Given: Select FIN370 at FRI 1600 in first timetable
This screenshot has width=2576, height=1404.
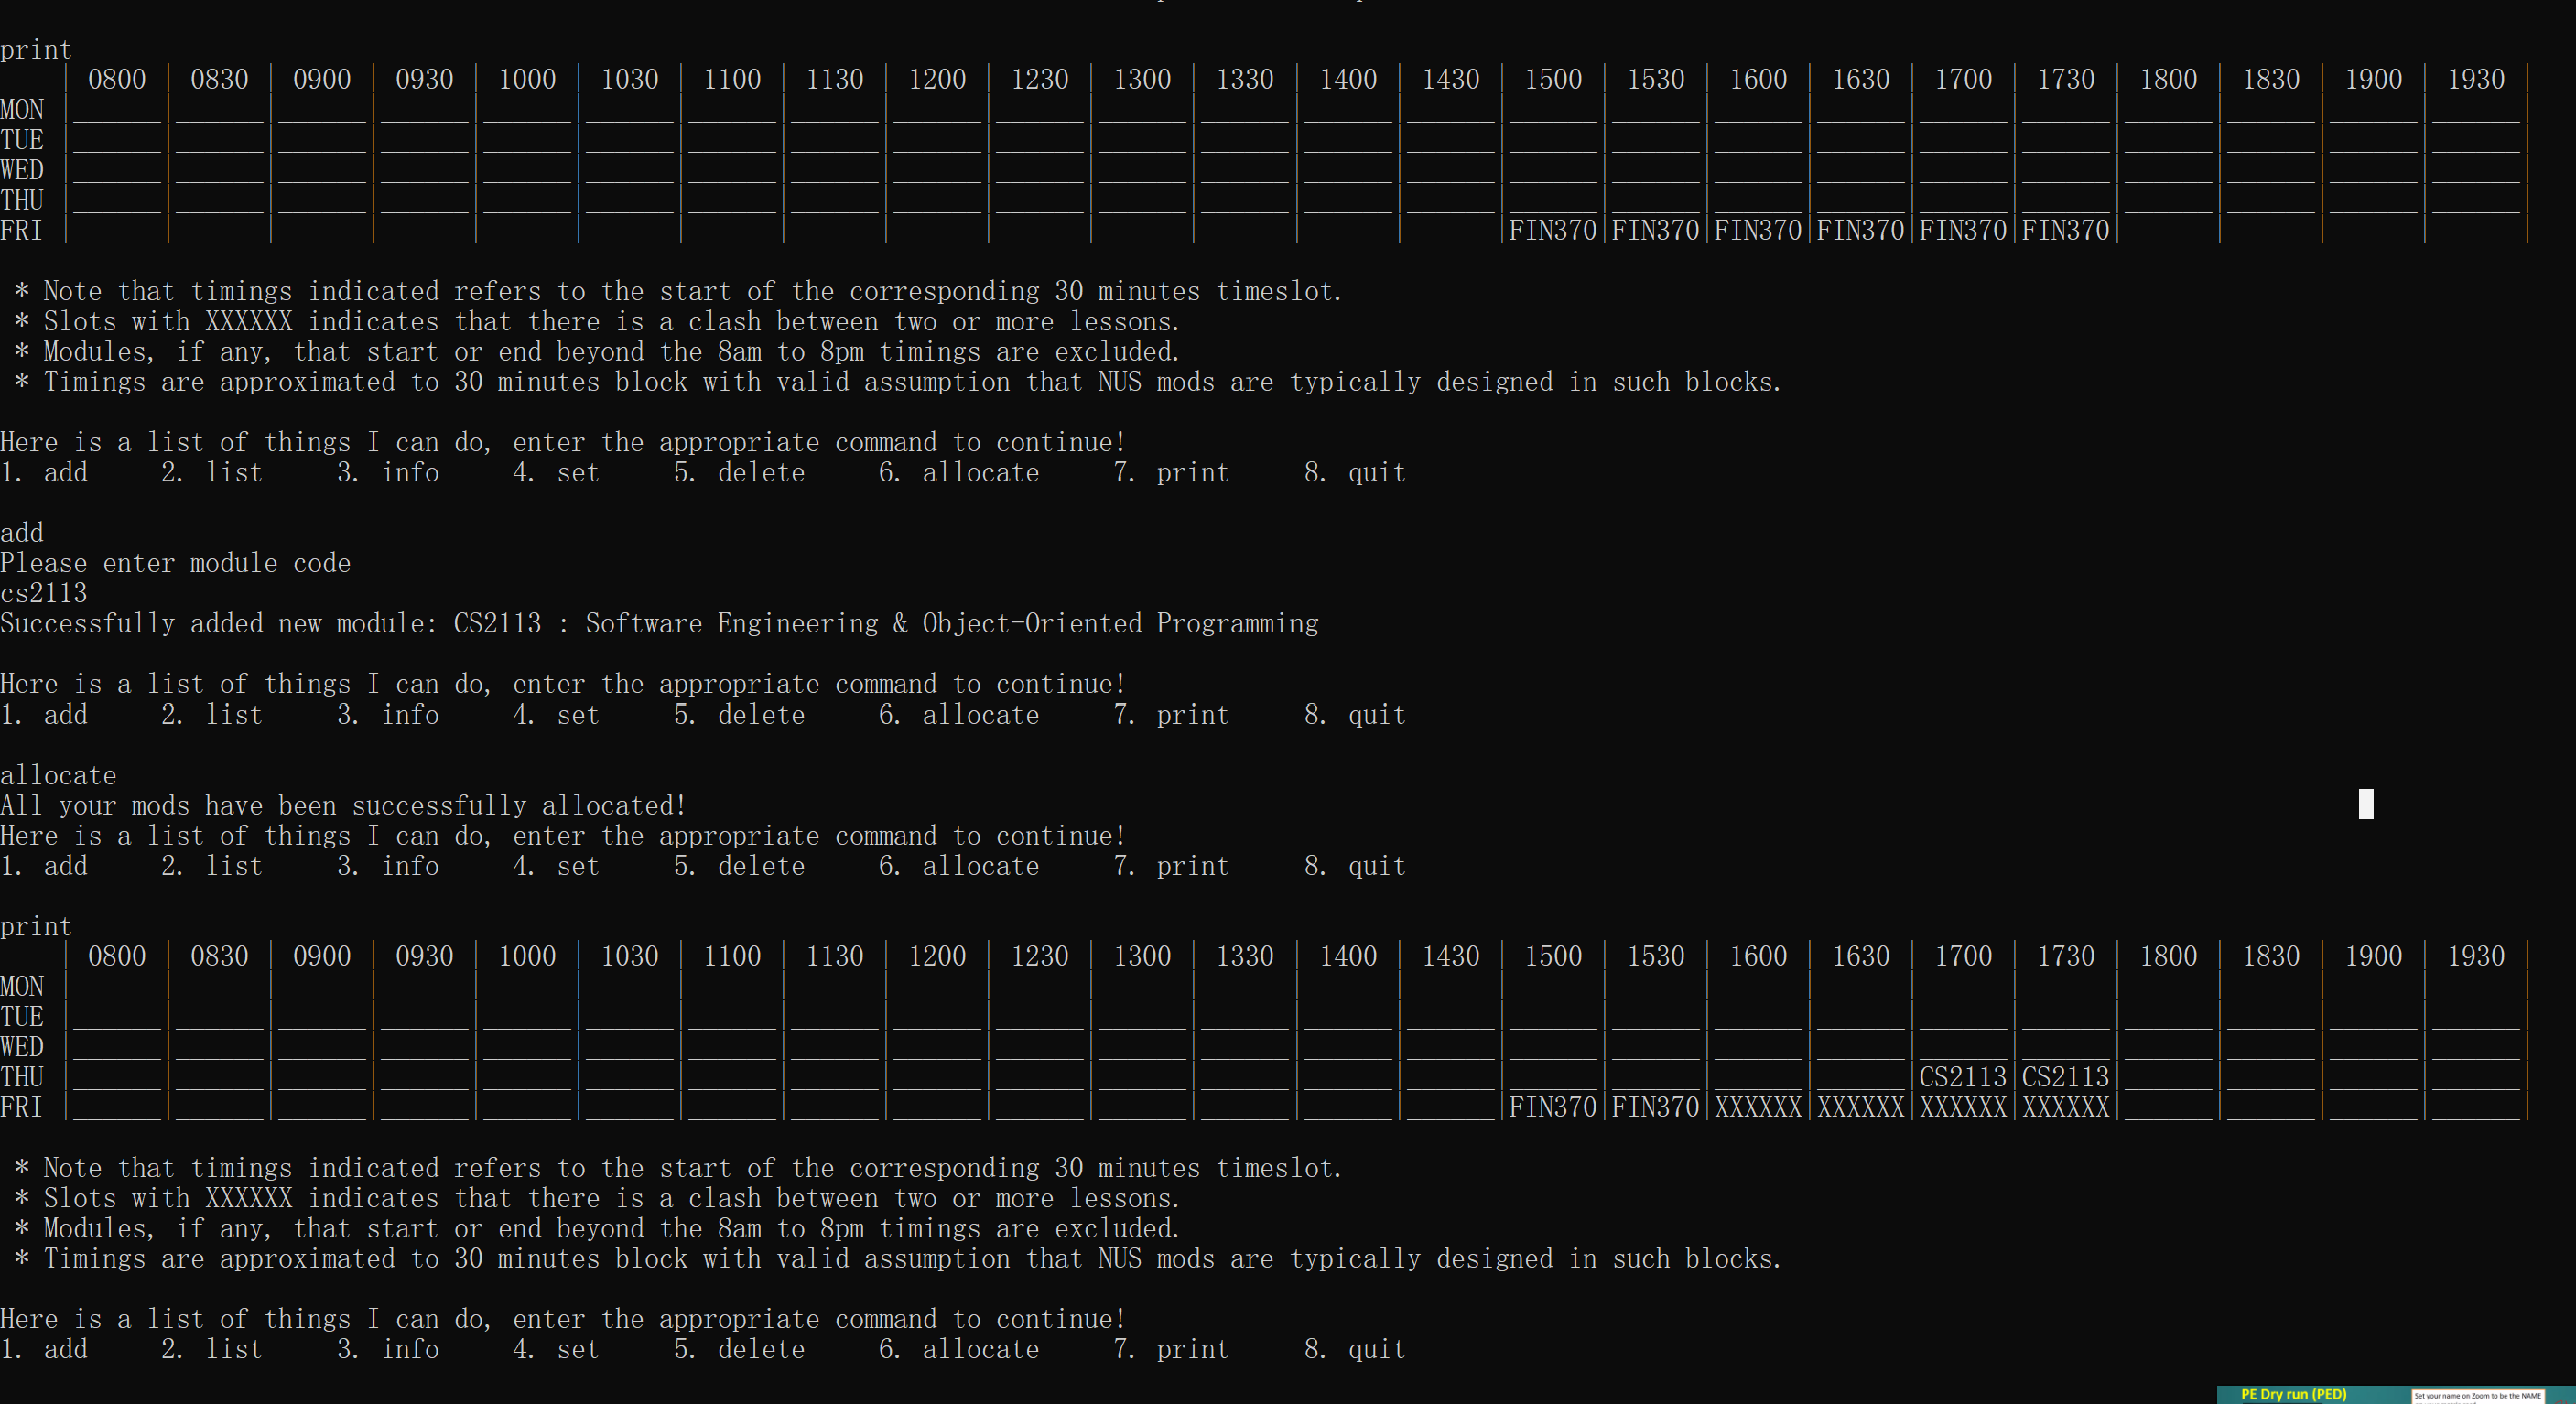Looking at the screenshot, I should [1758, 230].
